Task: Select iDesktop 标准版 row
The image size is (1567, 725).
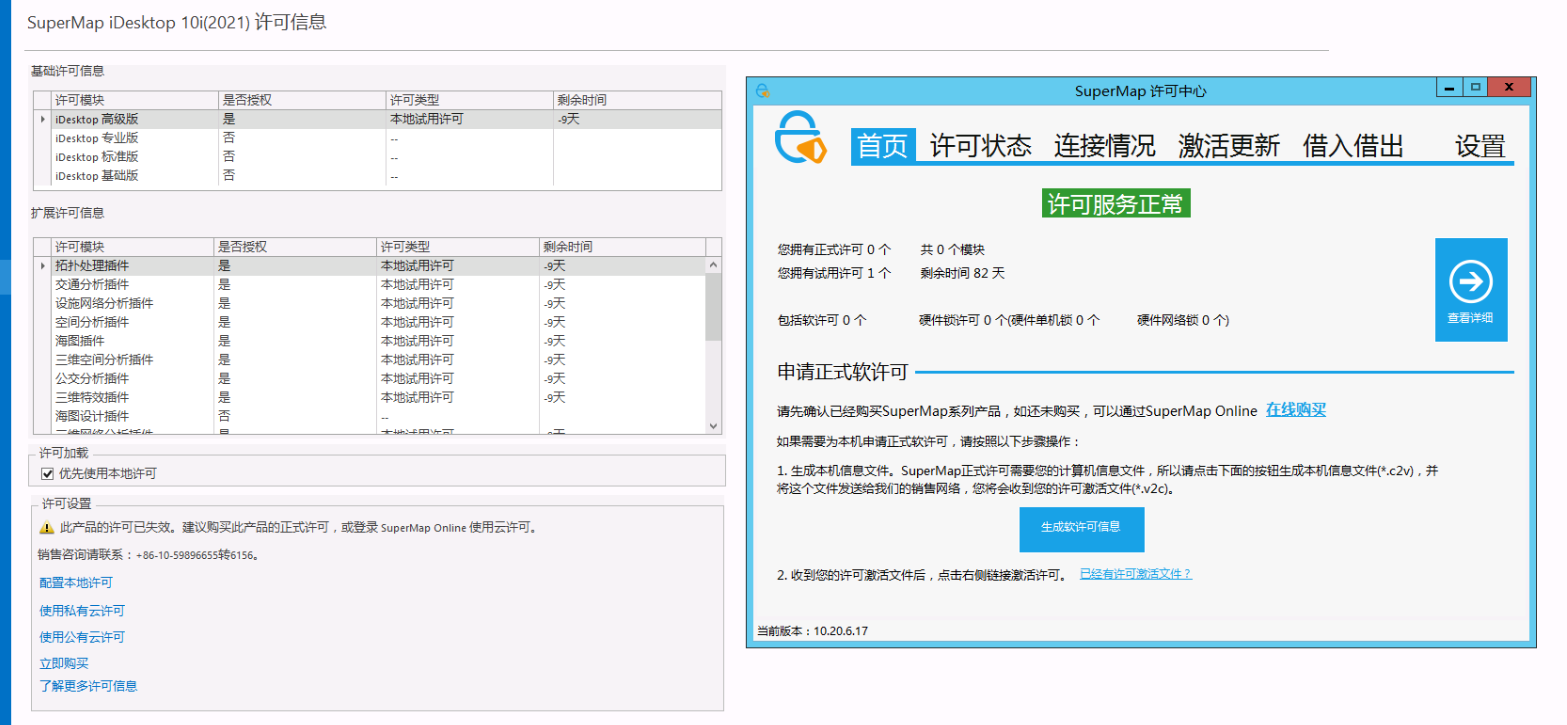Action: click(377, 157)
